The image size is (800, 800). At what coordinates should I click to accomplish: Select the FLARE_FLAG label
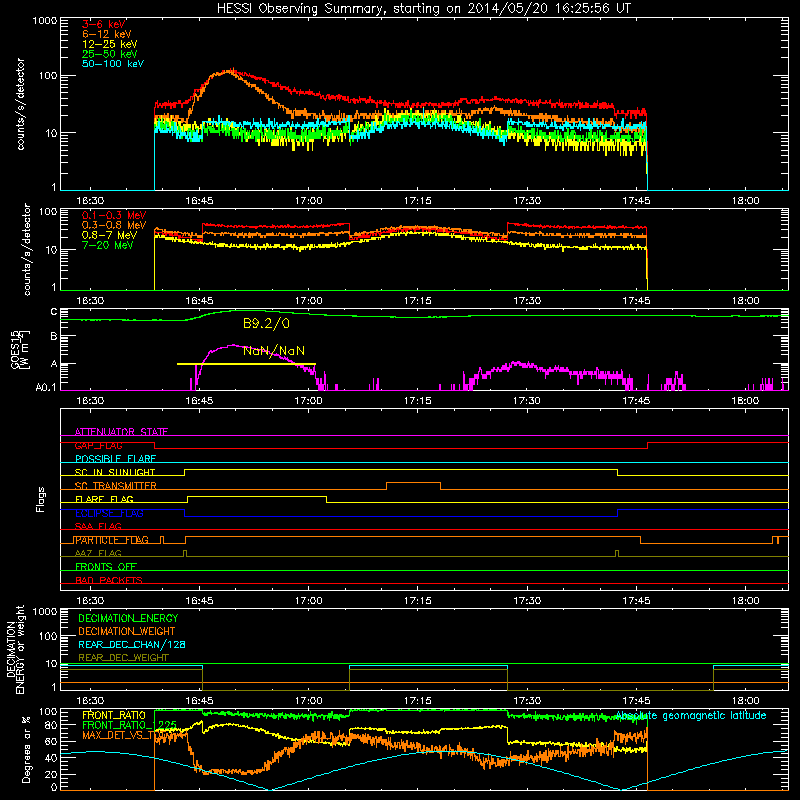click(x=104, y=499)
